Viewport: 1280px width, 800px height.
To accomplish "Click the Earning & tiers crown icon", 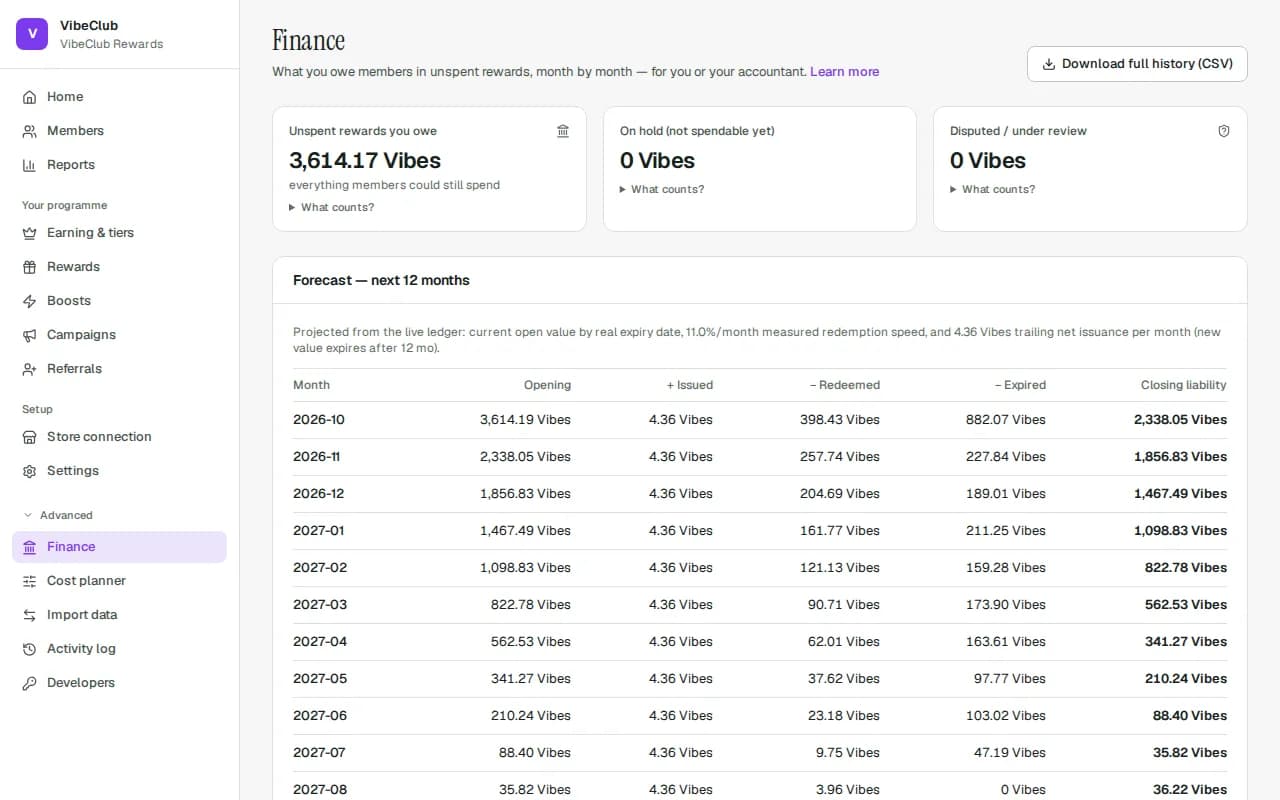I will click(29, 233).
